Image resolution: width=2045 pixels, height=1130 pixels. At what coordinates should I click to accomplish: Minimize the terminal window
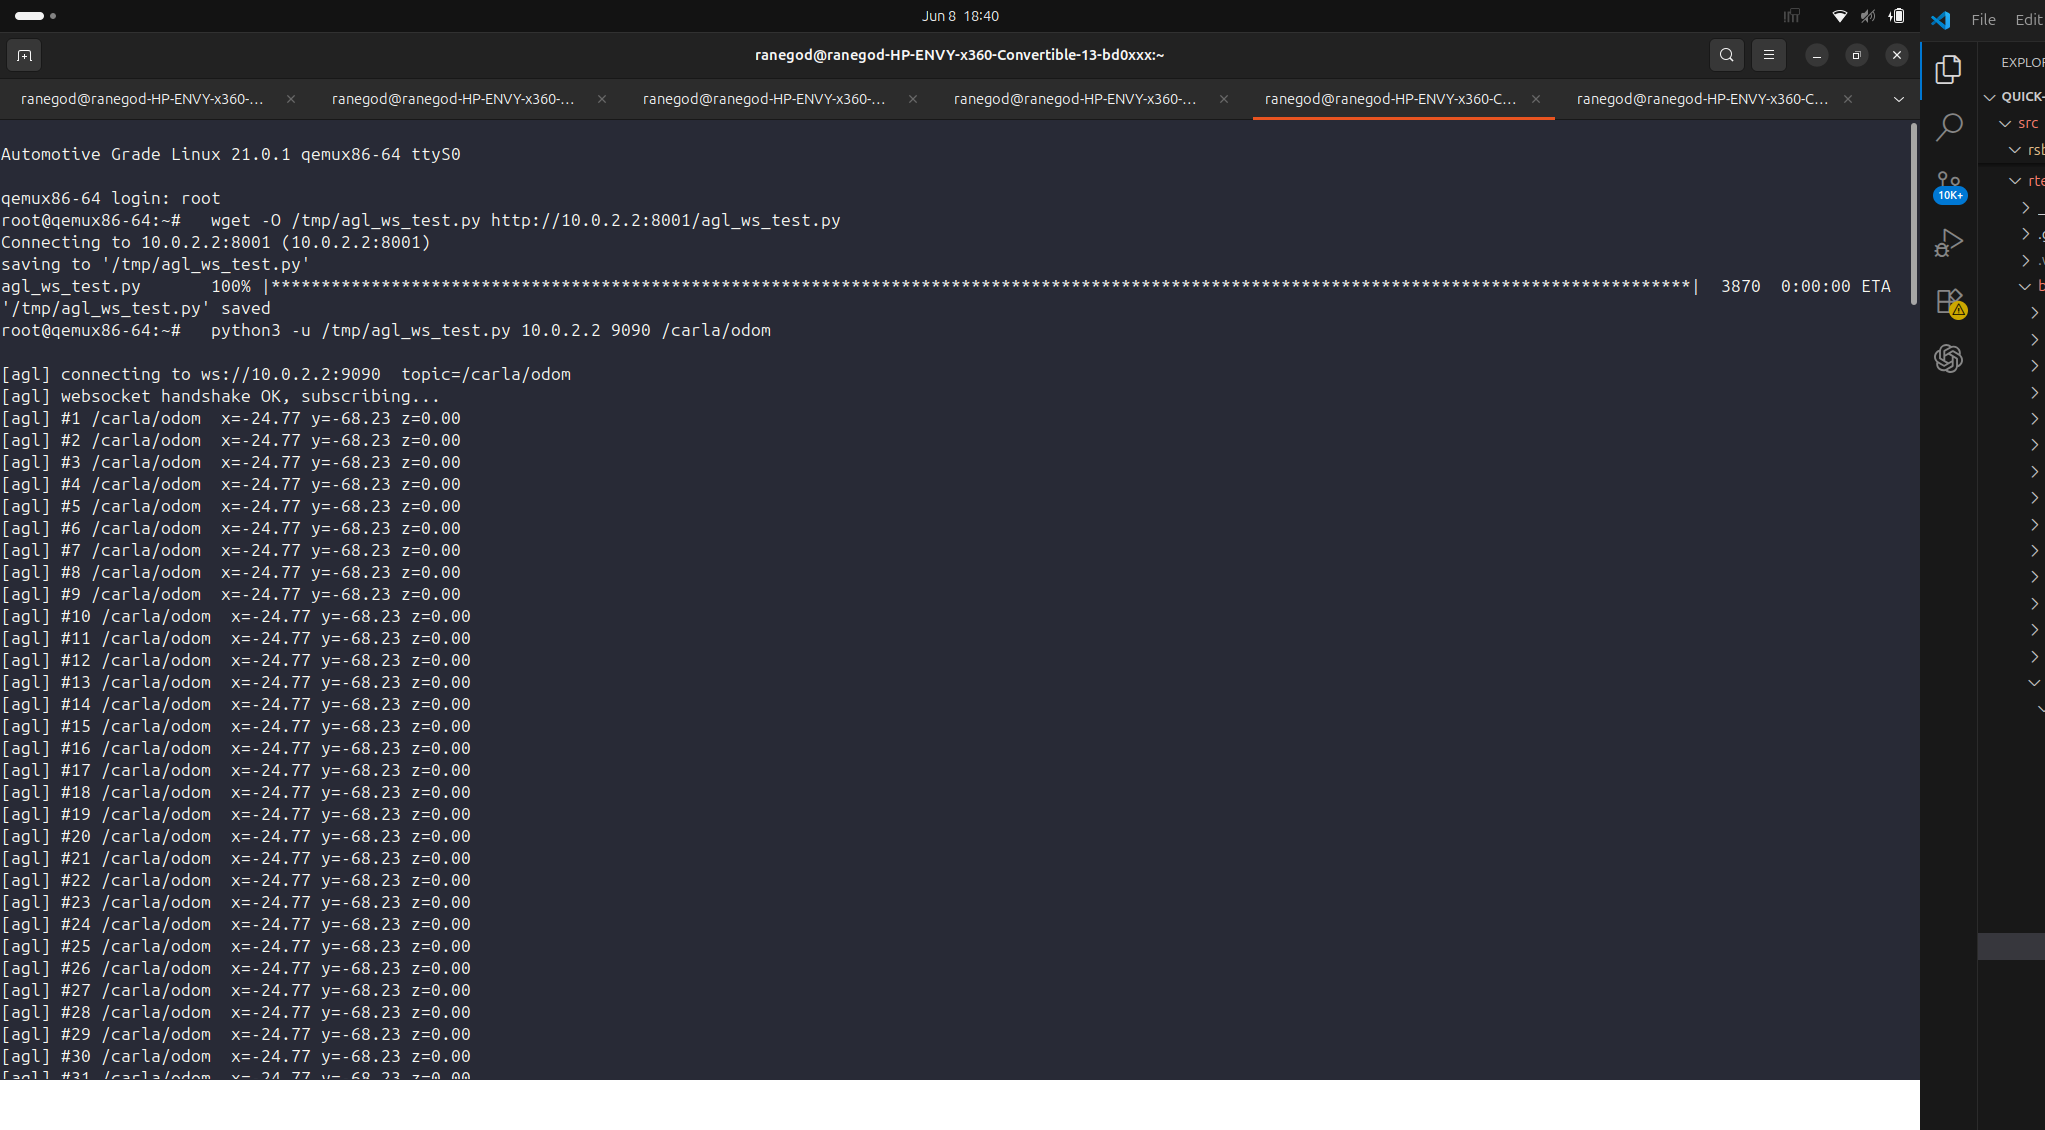(1816, 55)
